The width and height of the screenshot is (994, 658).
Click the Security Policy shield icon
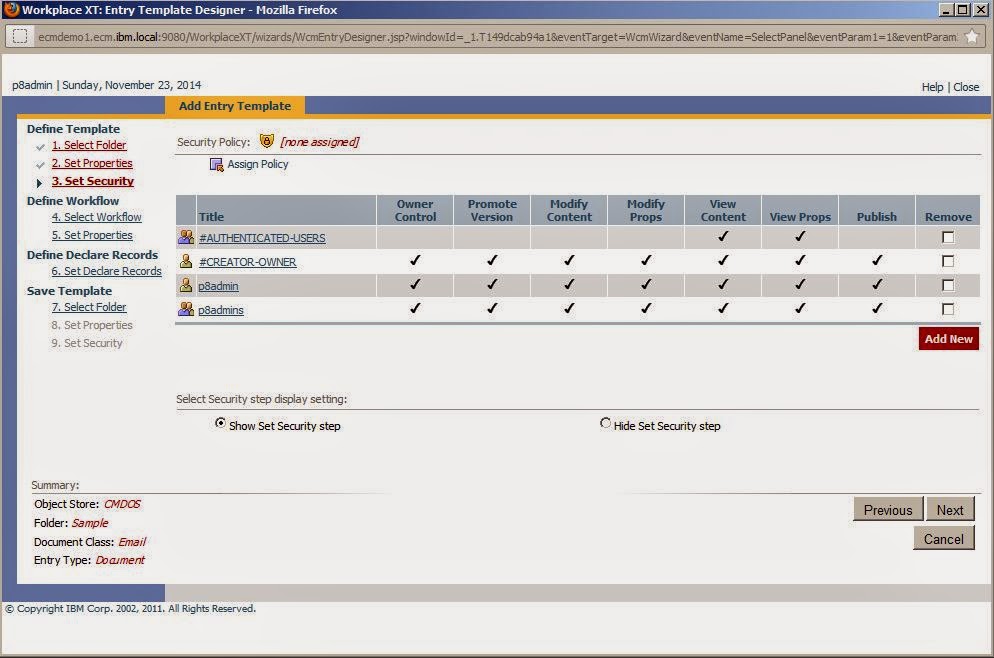[268, 141]
